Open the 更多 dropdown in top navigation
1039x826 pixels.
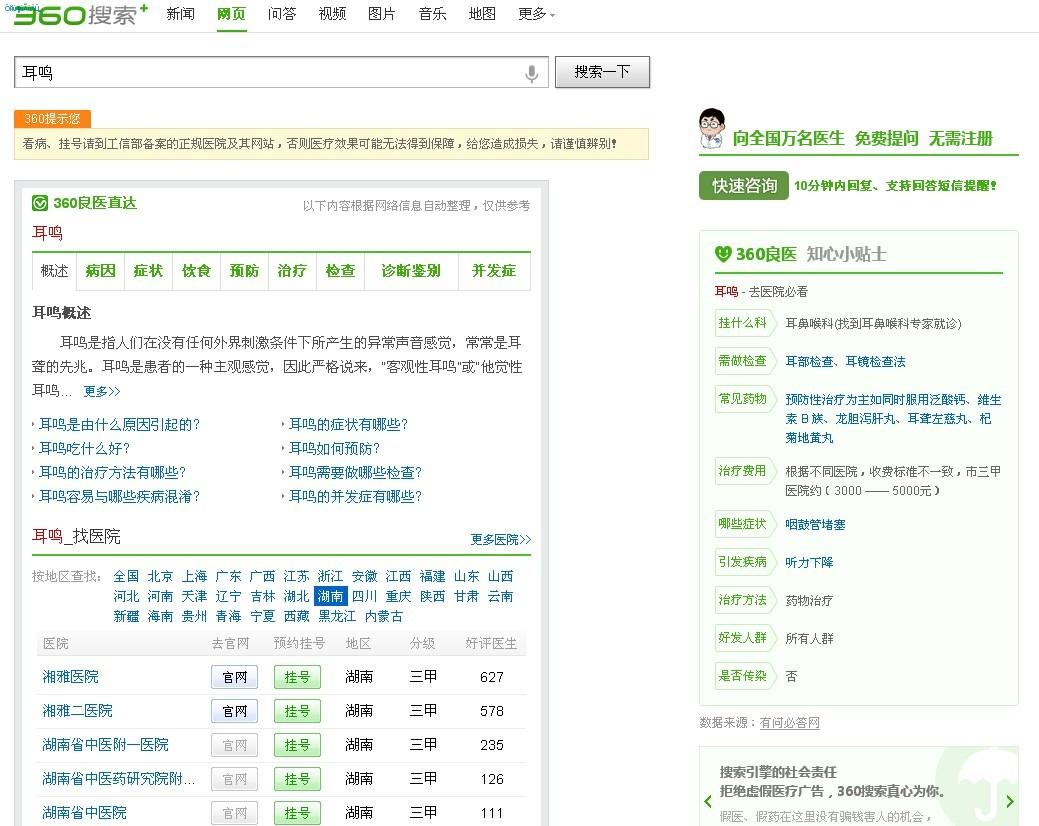tap(536, 14)
